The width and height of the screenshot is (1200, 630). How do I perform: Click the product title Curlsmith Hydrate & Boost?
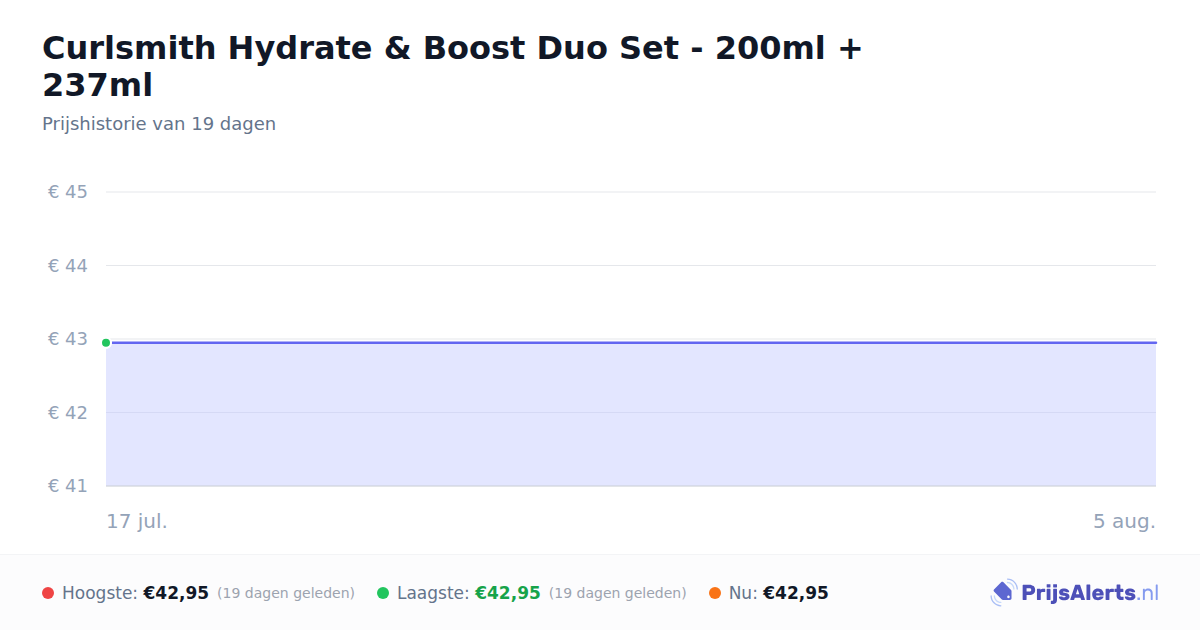pos(452,66)
